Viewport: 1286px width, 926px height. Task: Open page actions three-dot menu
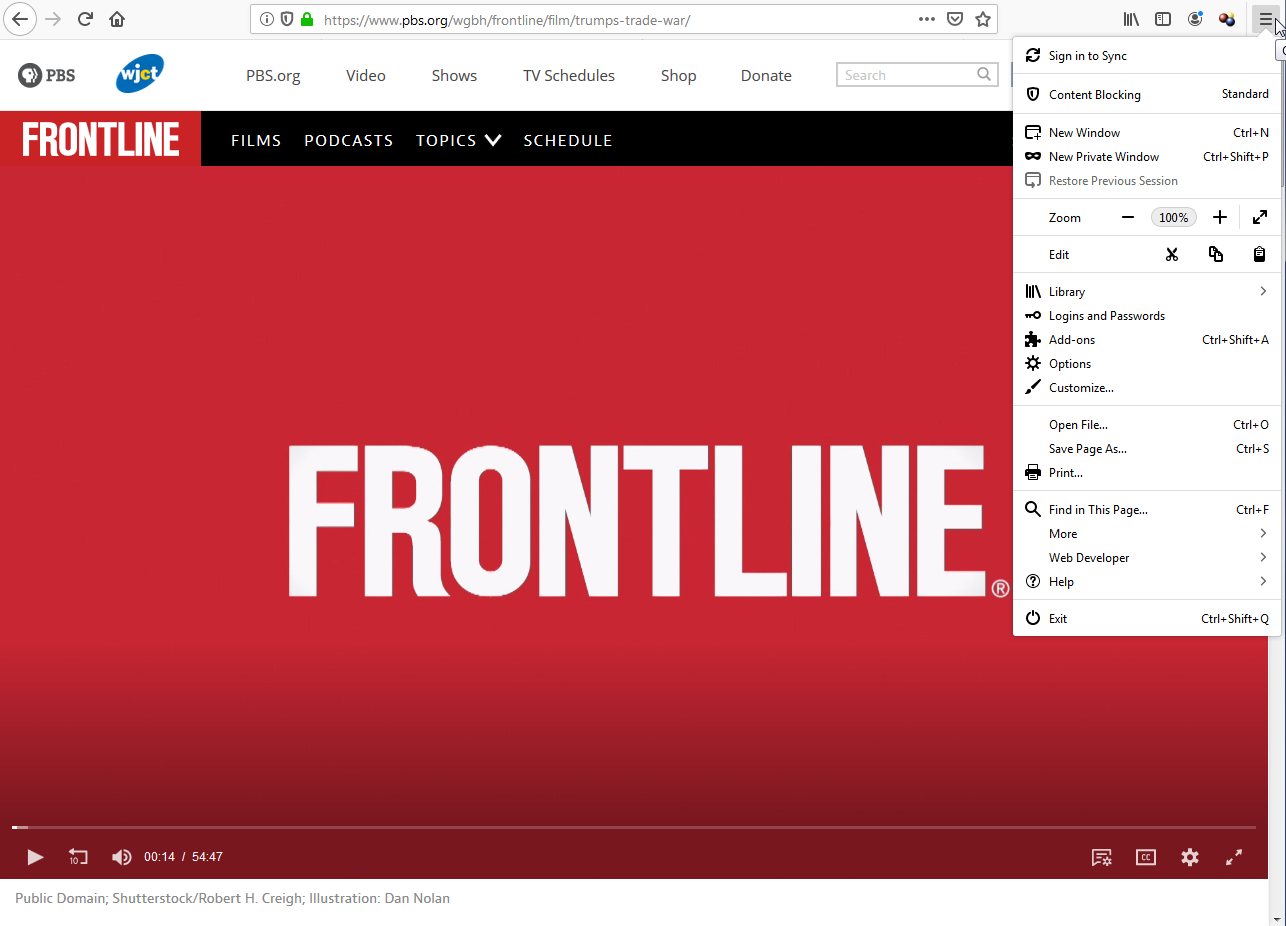(x=927, y=19)
